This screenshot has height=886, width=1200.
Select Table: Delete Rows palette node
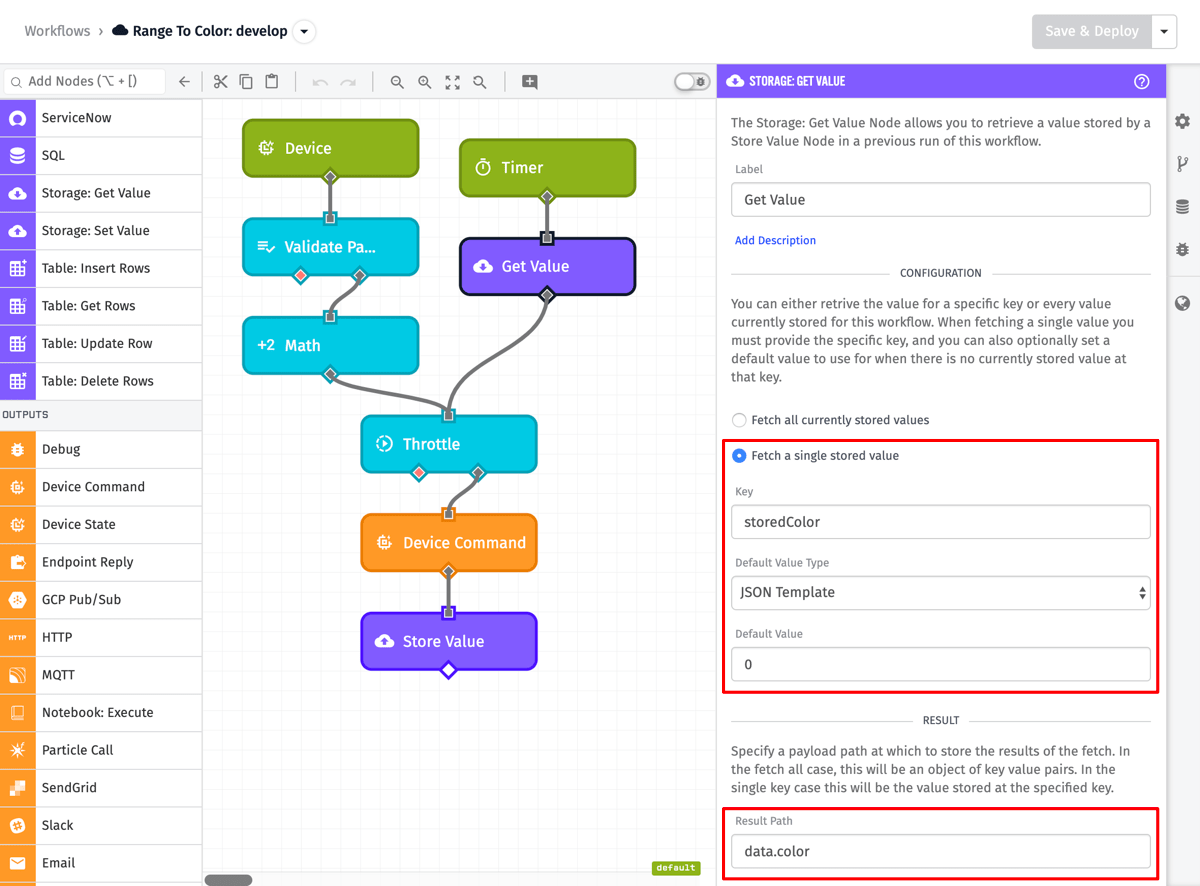101,381
